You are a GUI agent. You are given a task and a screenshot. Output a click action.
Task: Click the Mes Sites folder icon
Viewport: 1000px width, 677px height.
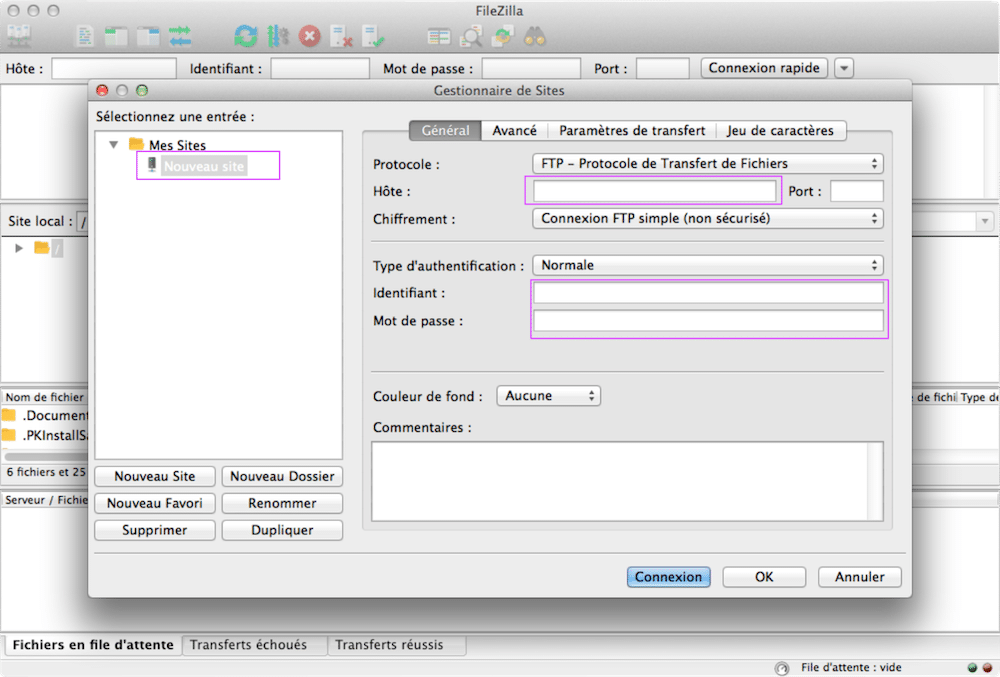[136, 143]
